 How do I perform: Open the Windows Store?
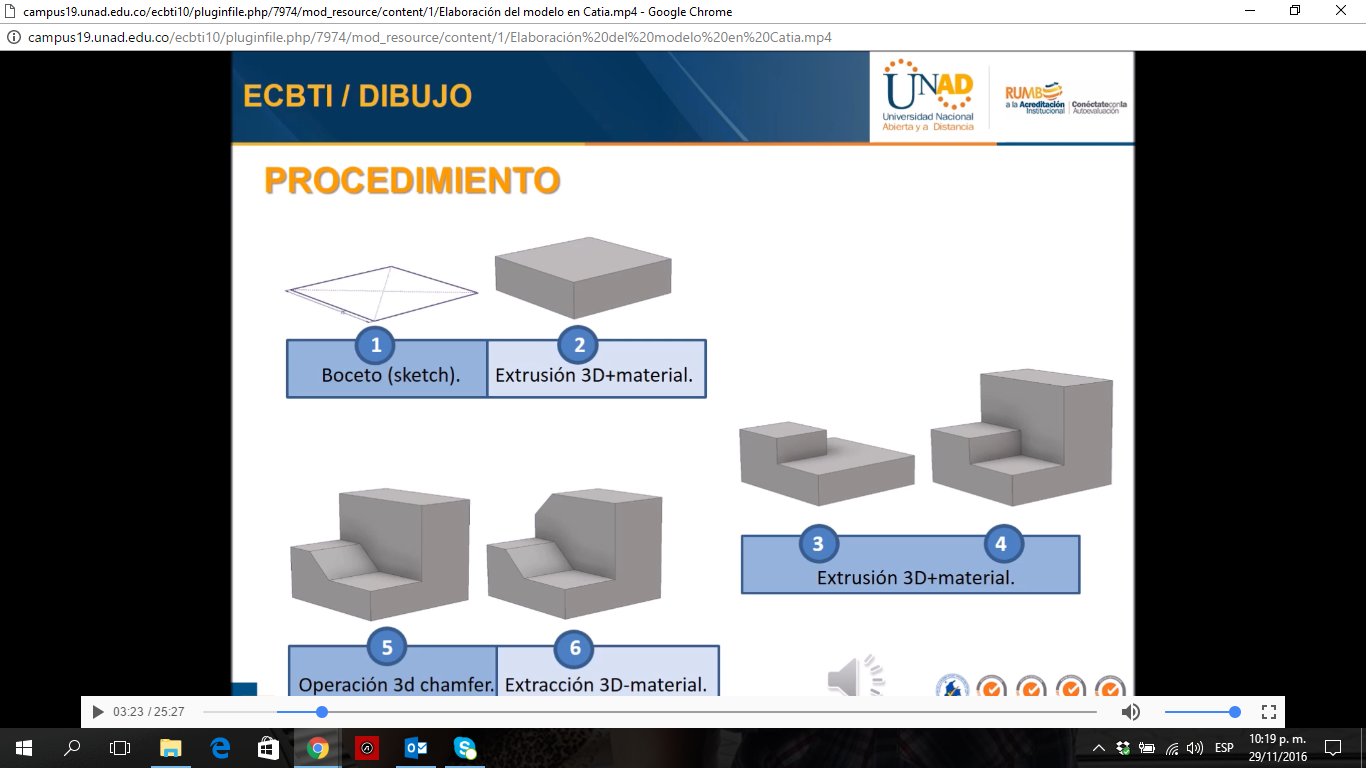coord(269,747)
